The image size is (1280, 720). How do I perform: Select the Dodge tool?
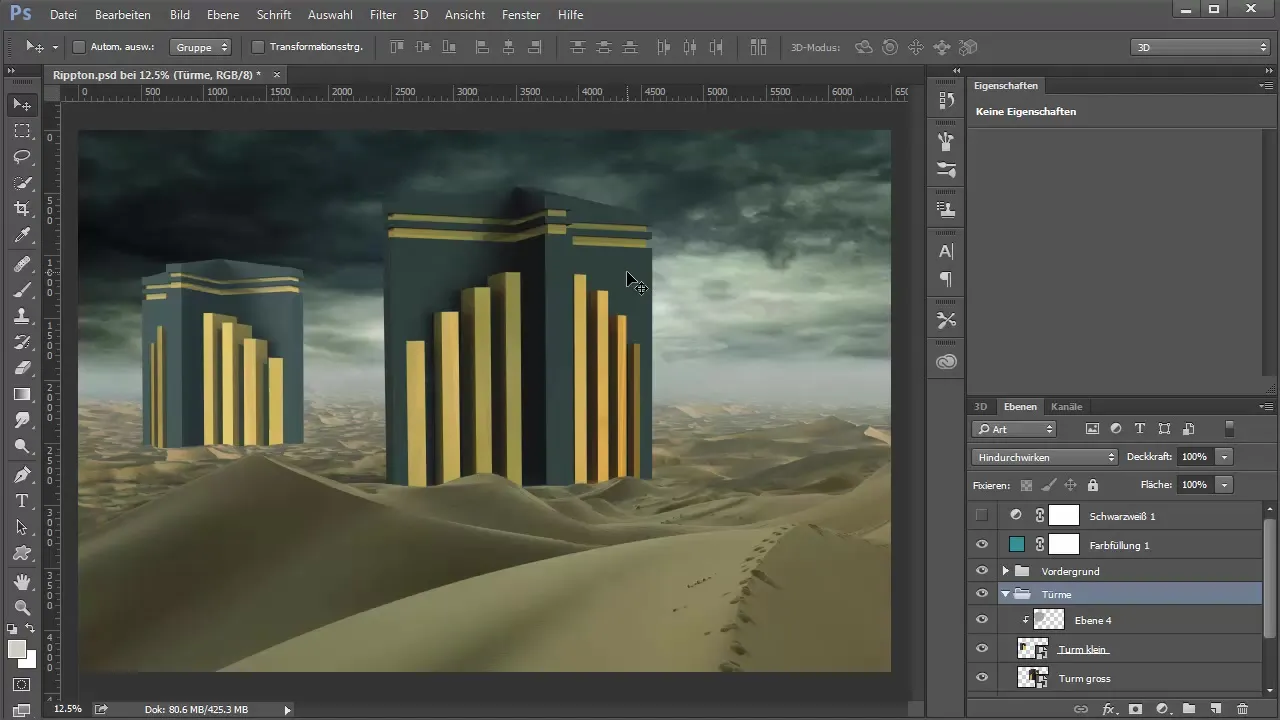tap(21, 446)
